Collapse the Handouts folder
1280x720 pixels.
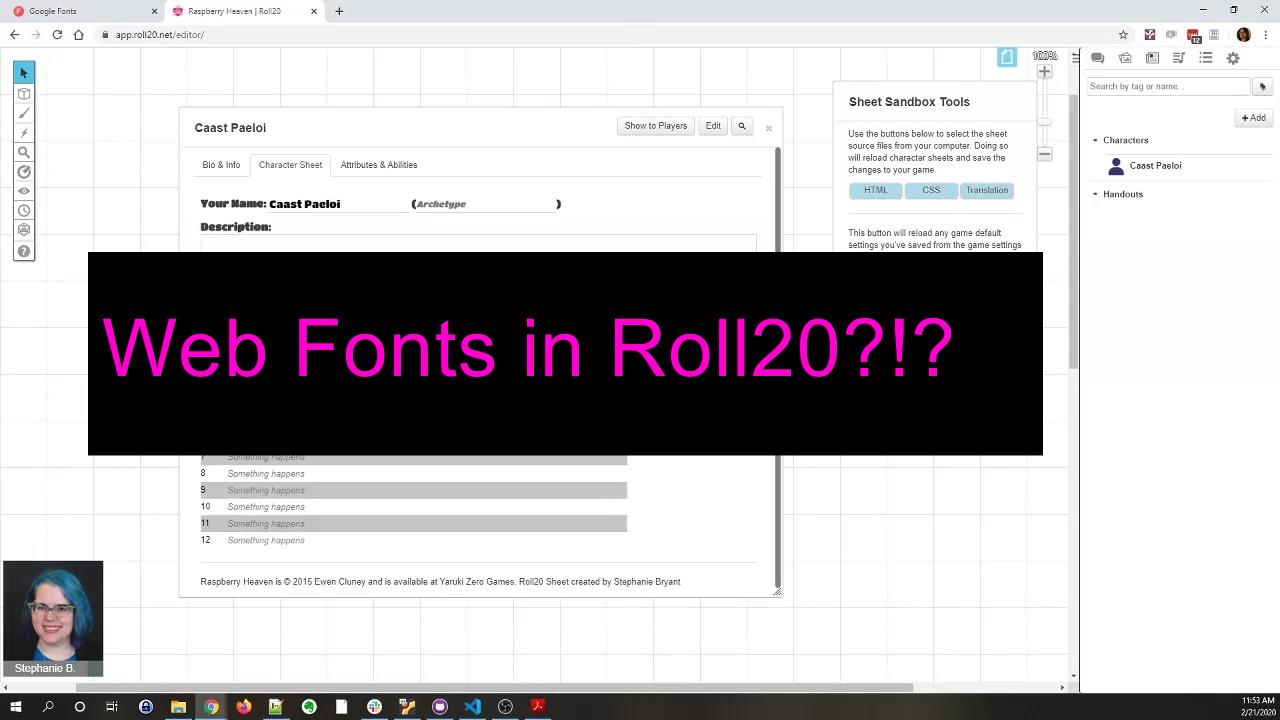[x=1095, y=194]
